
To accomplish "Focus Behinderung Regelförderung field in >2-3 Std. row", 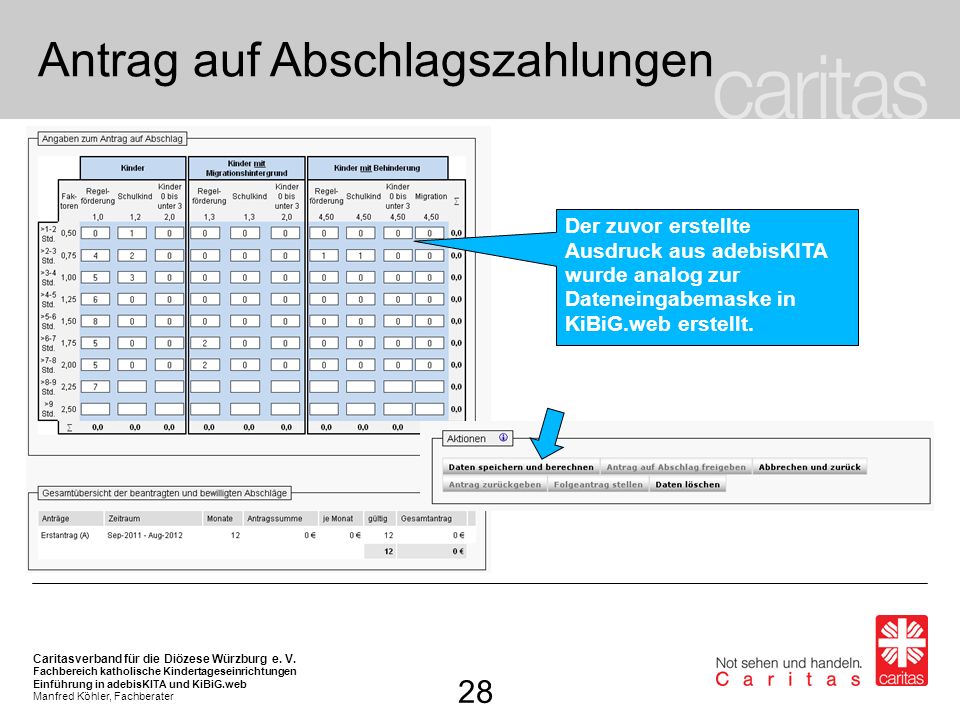I will click(x=324, y=255).
